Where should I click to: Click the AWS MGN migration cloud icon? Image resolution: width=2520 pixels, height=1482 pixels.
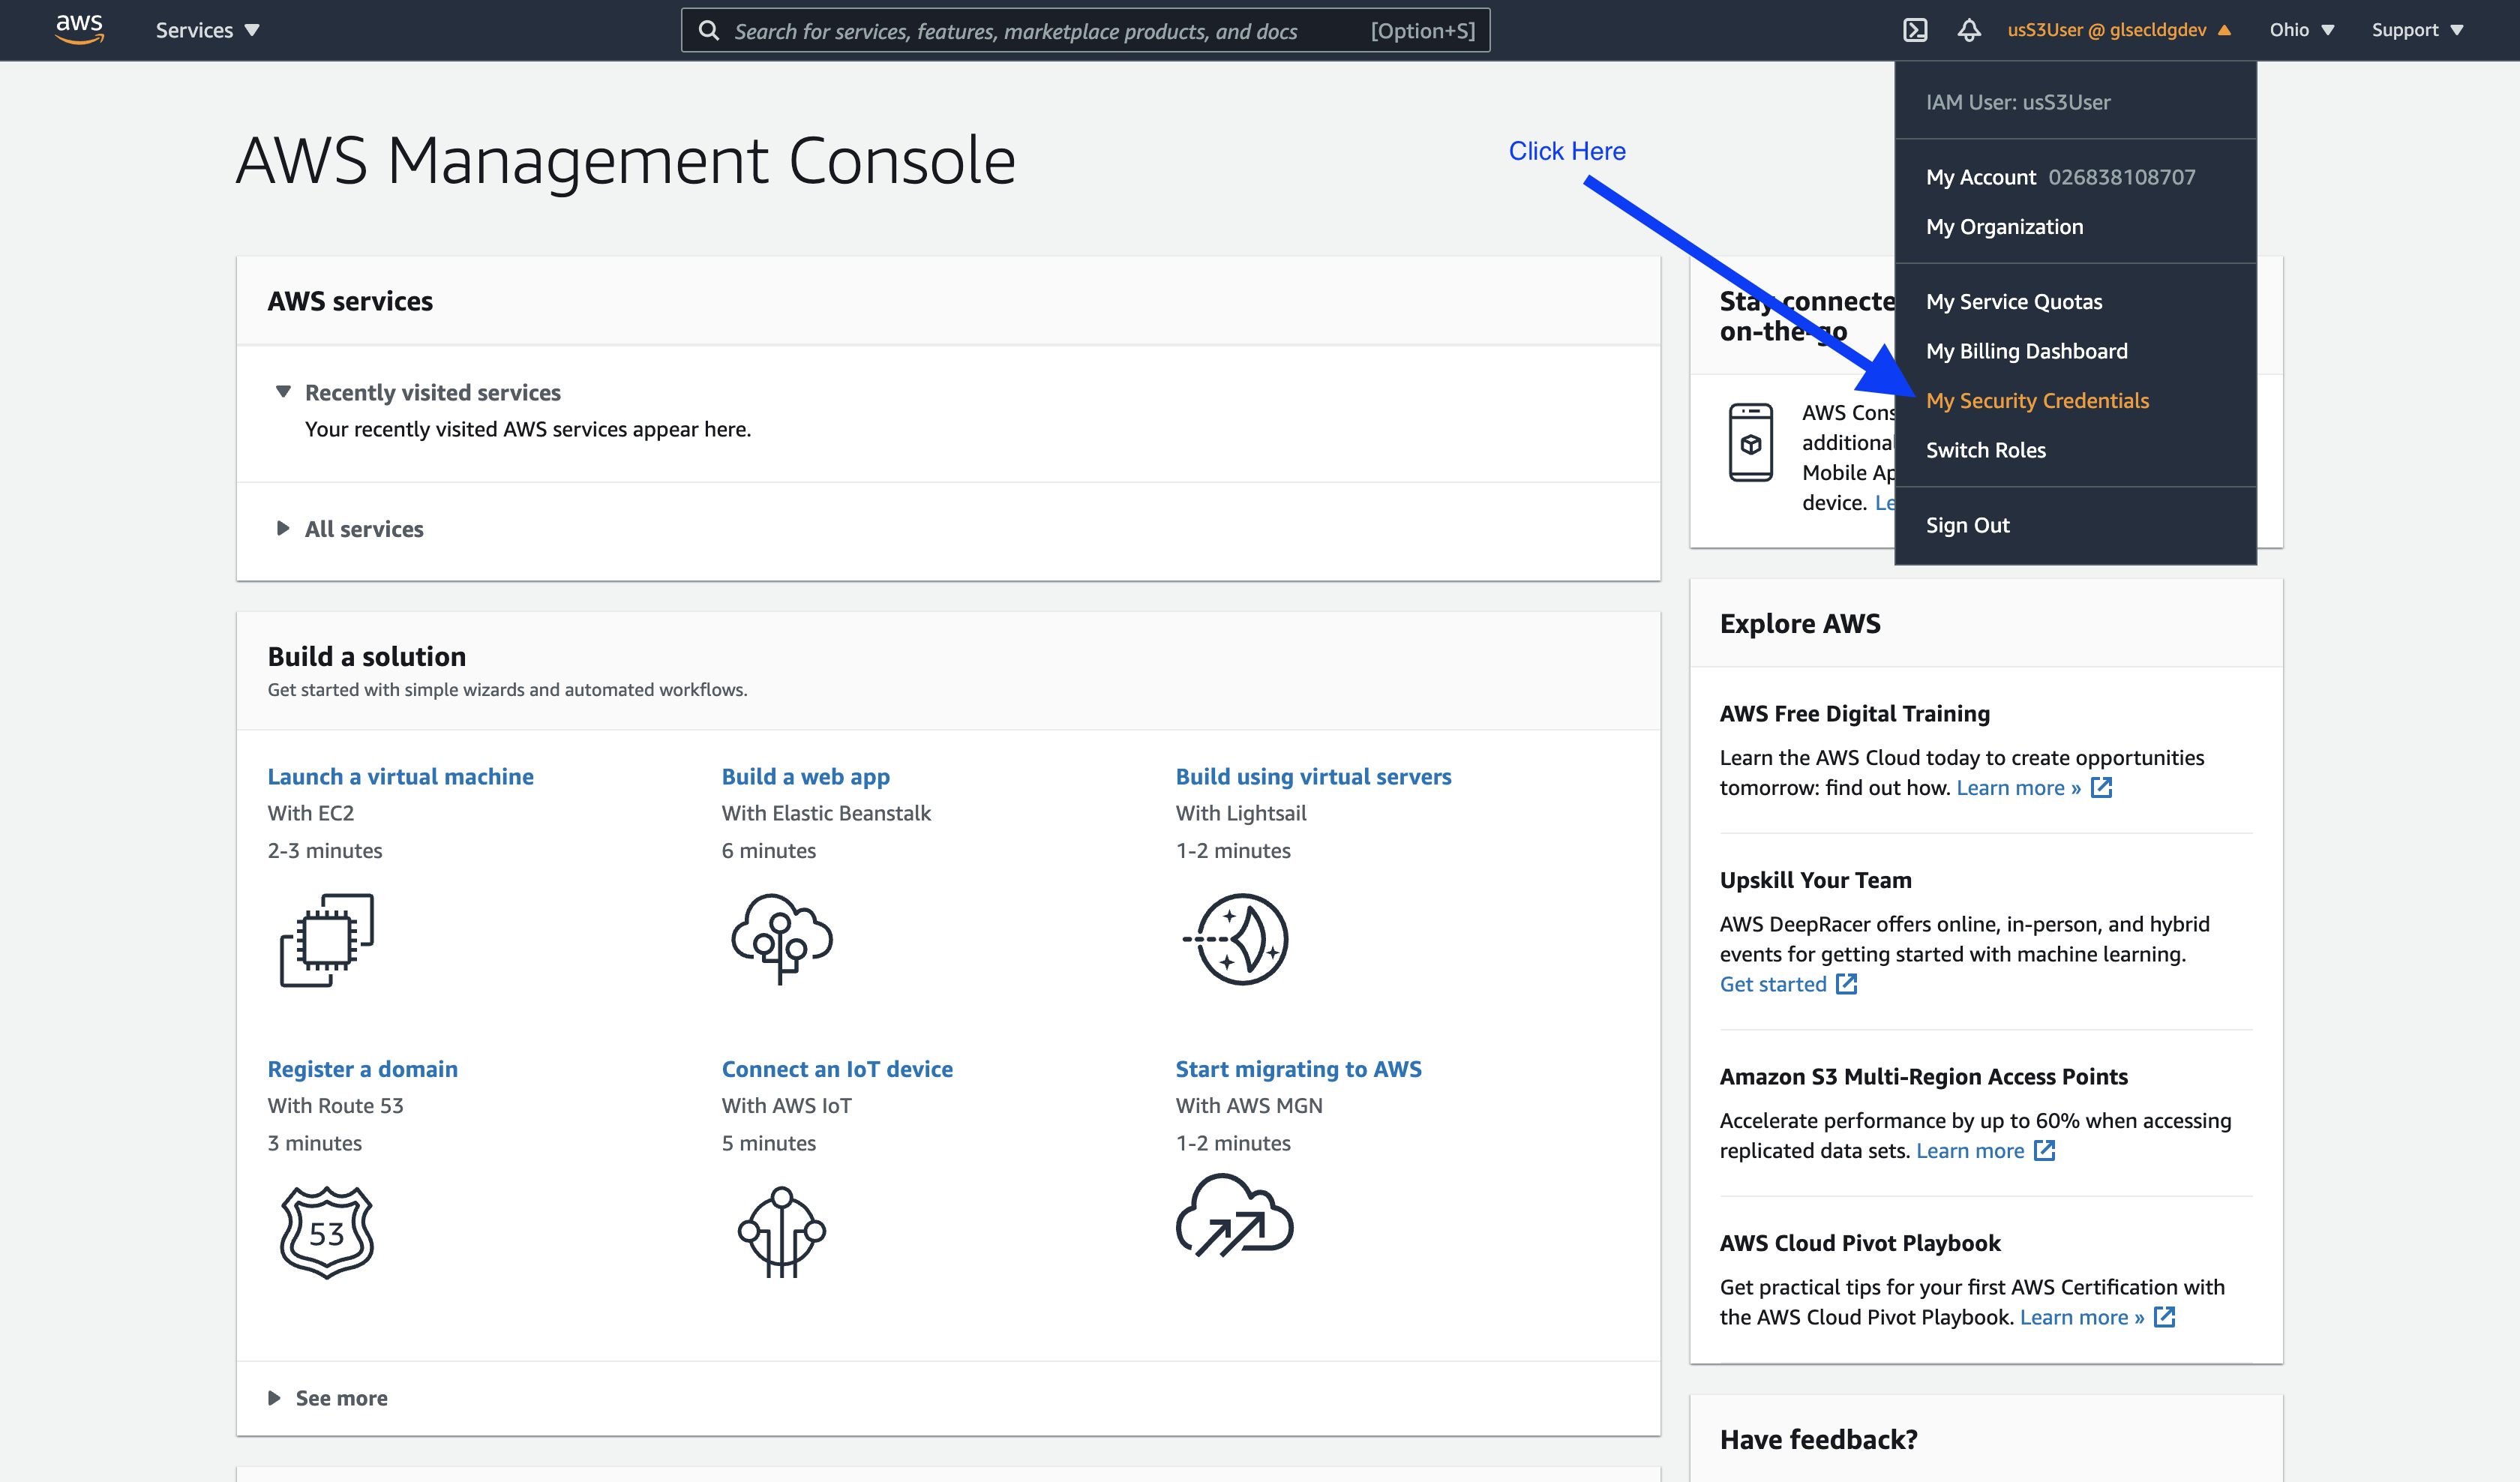(x=1235, y=1216)
